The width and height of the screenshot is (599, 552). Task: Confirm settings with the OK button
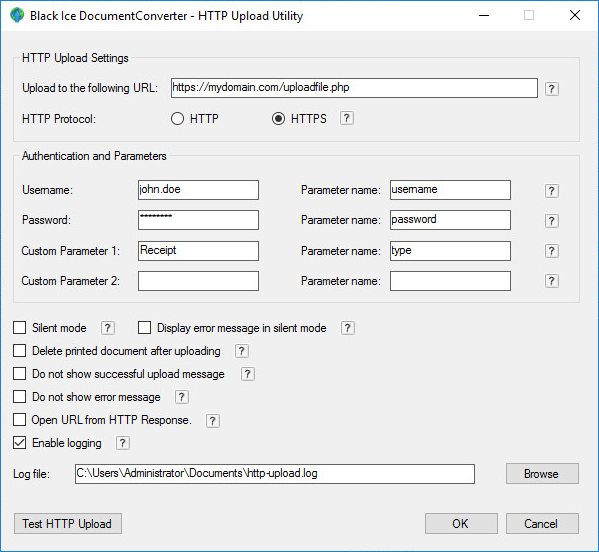[x=461, y=523]
